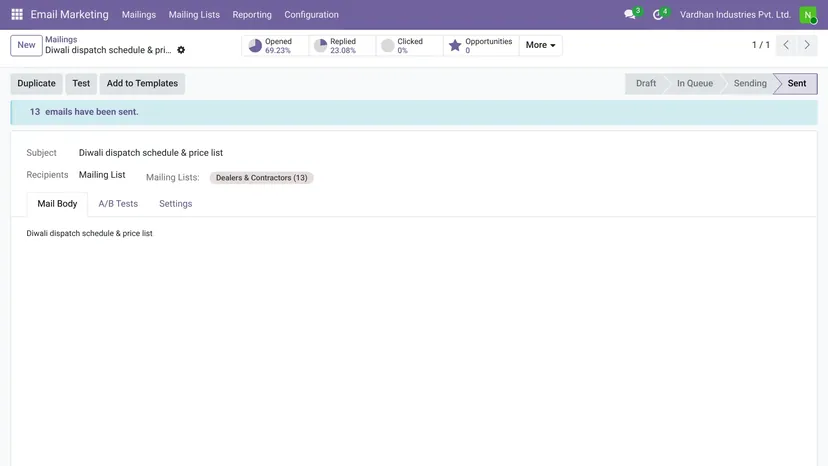Click the Clicked pie chart icon
The height and width of the screenshot is (466, 828).
pyautogui.click(x=388, y=45)
